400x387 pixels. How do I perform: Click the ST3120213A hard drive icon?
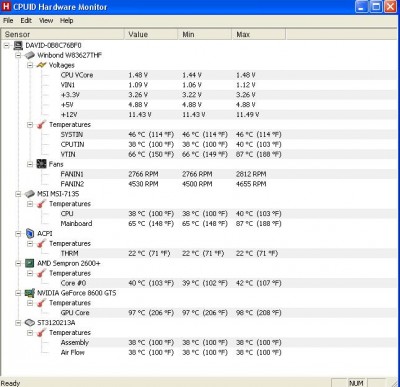pos(30,323)
